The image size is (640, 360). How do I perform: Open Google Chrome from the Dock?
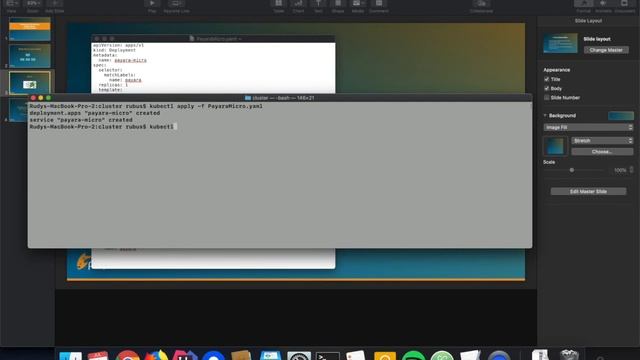point(127,356)
